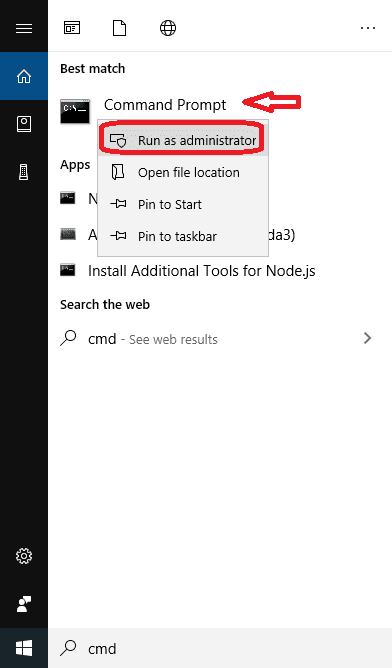Screen dimensions: 392x668
Task: Select Pin to taskbar
Action: 183,236
